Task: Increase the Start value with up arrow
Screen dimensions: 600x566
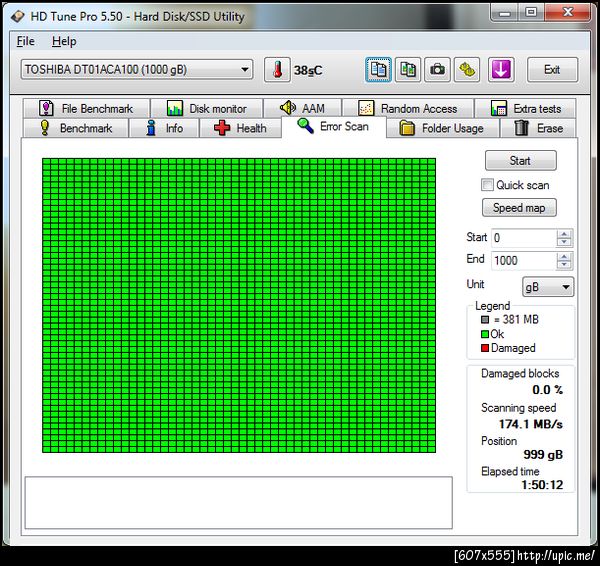Action: click(564, 233)
